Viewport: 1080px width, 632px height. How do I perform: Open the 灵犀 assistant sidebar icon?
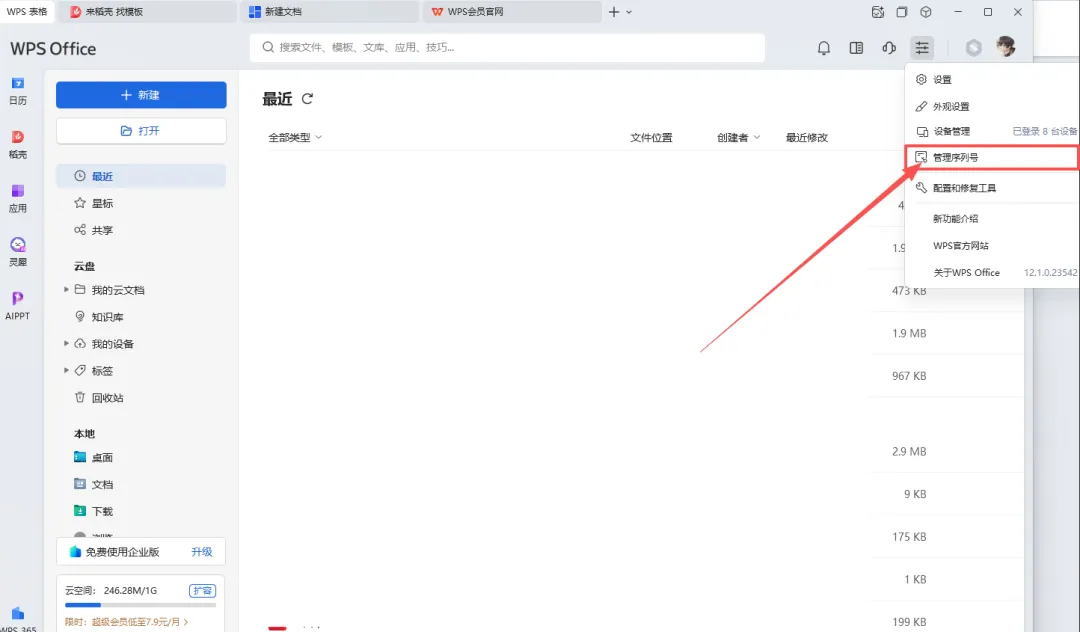[x=18, y=251]
